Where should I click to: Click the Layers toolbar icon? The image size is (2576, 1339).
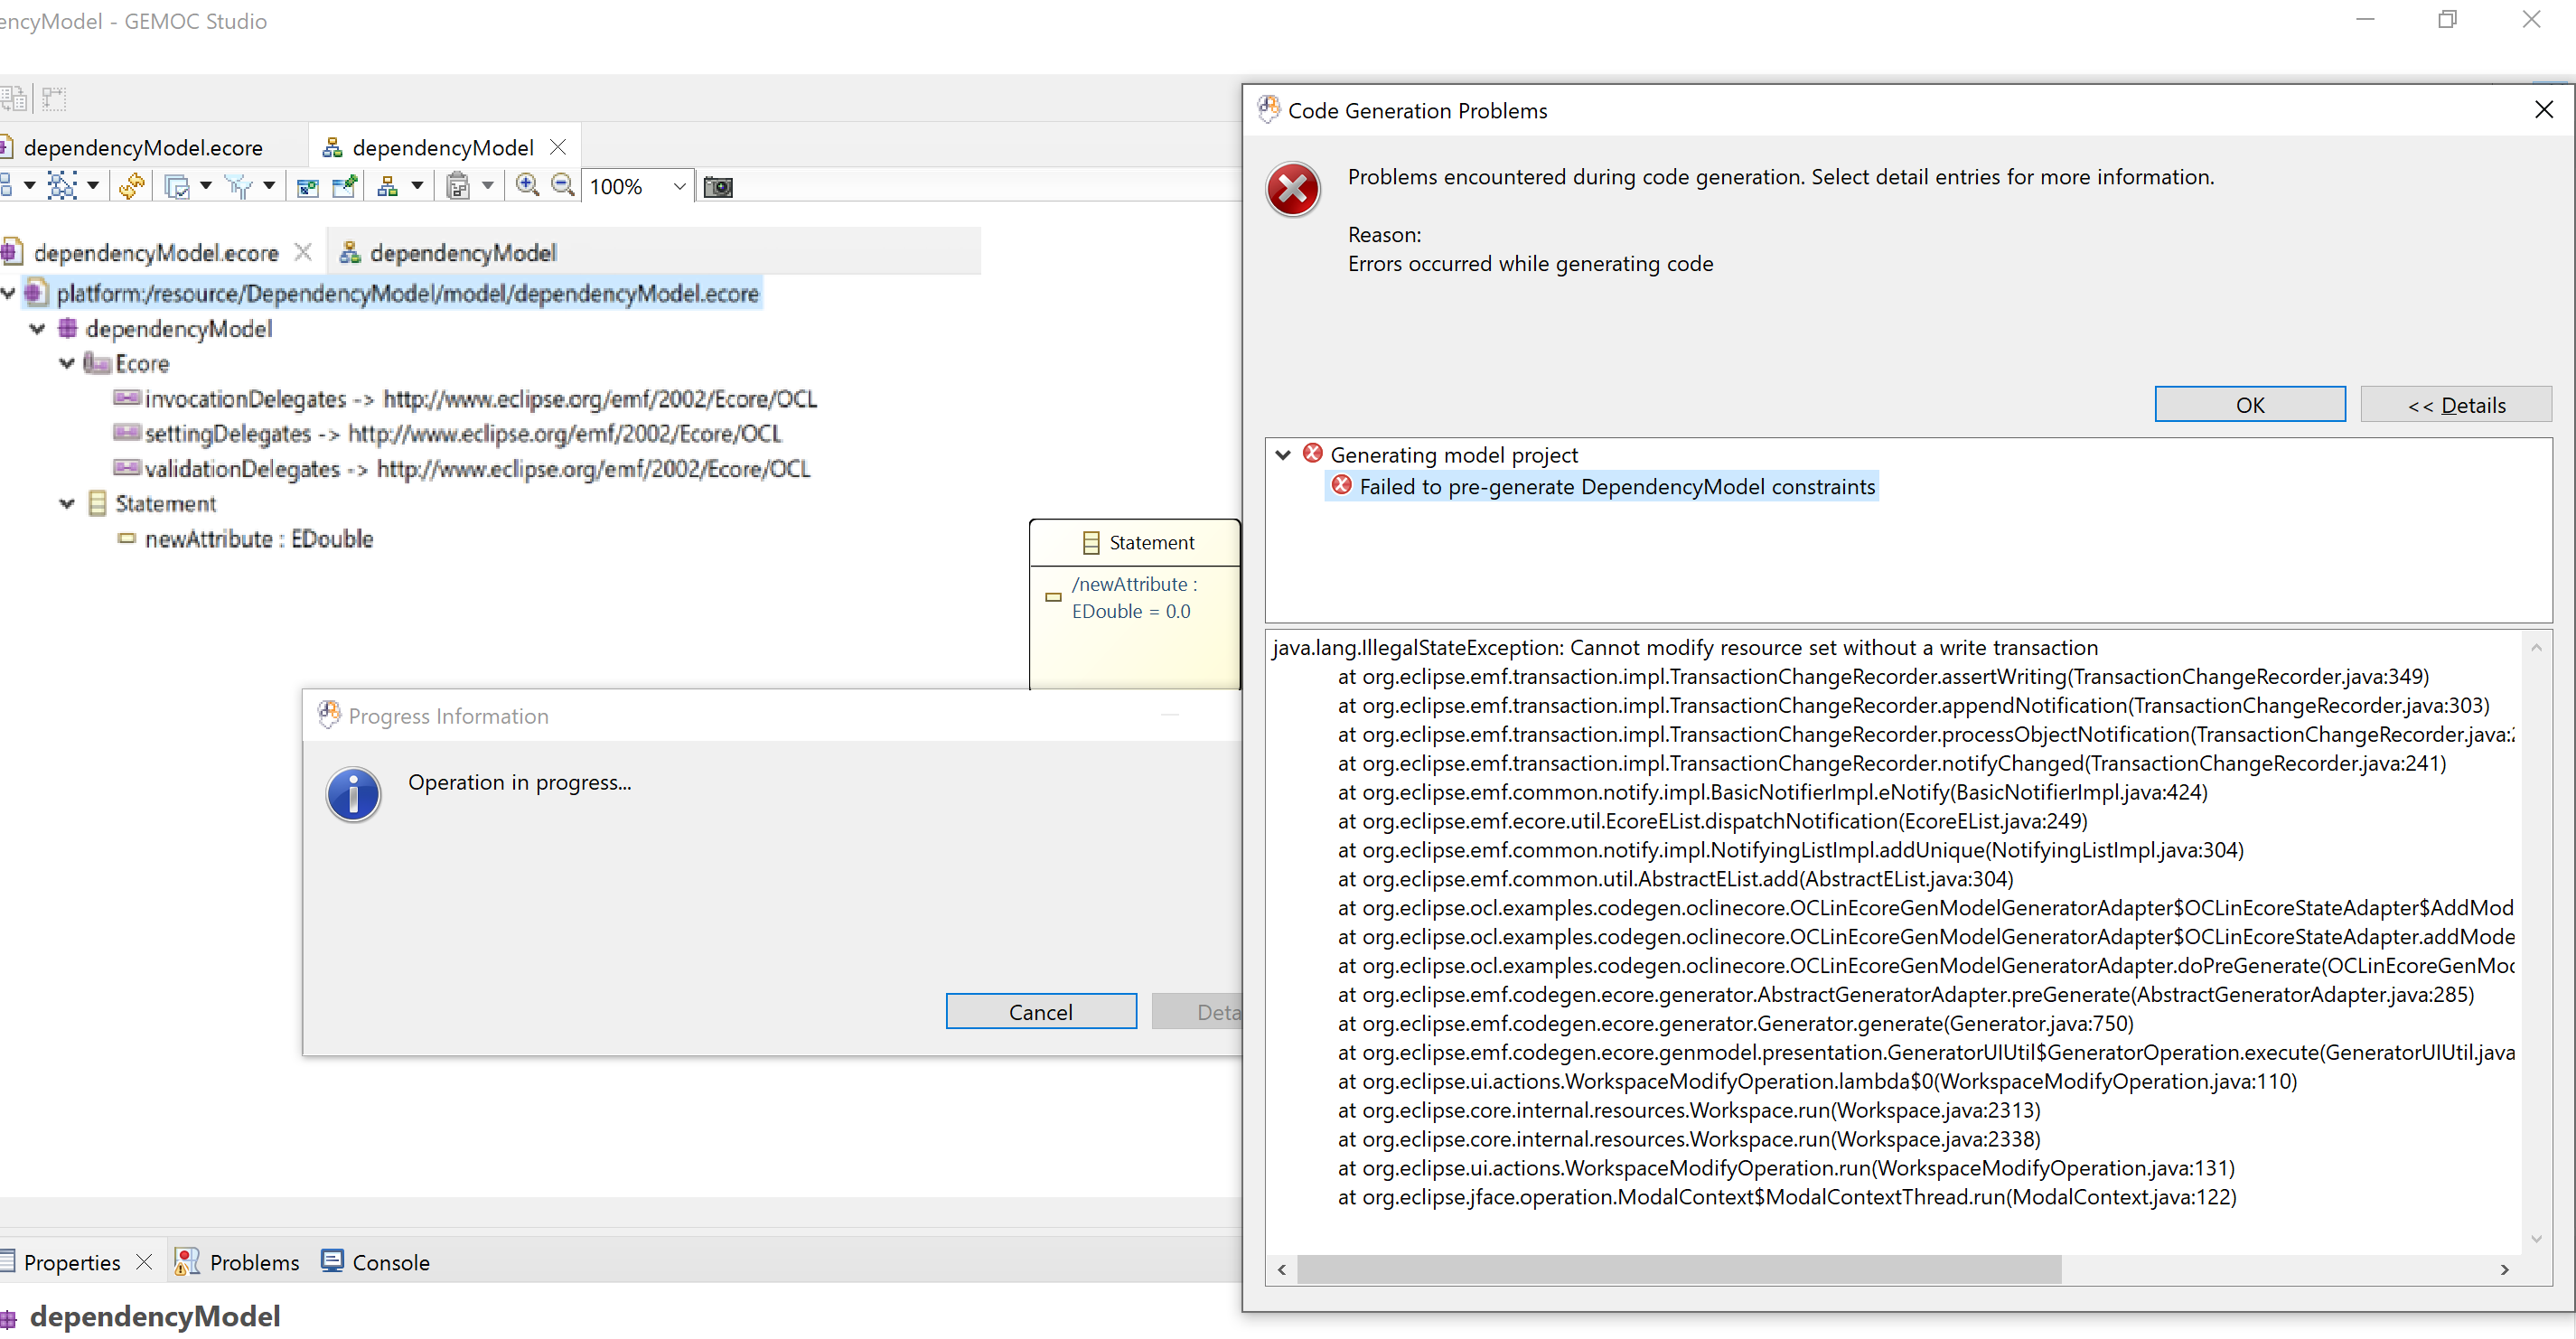177,186
